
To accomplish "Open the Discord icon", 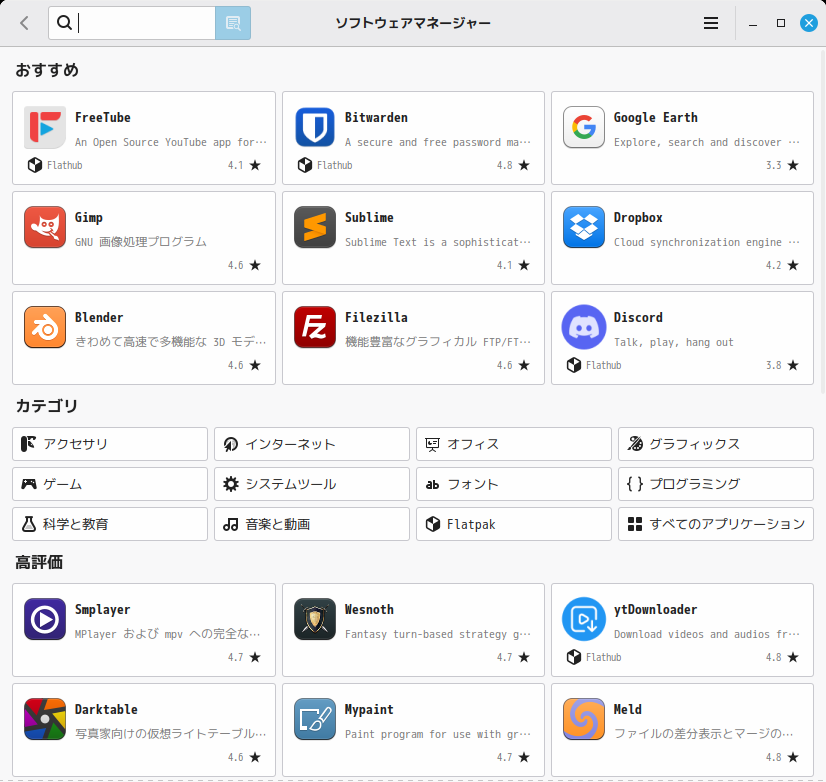I will coord(584,327).
